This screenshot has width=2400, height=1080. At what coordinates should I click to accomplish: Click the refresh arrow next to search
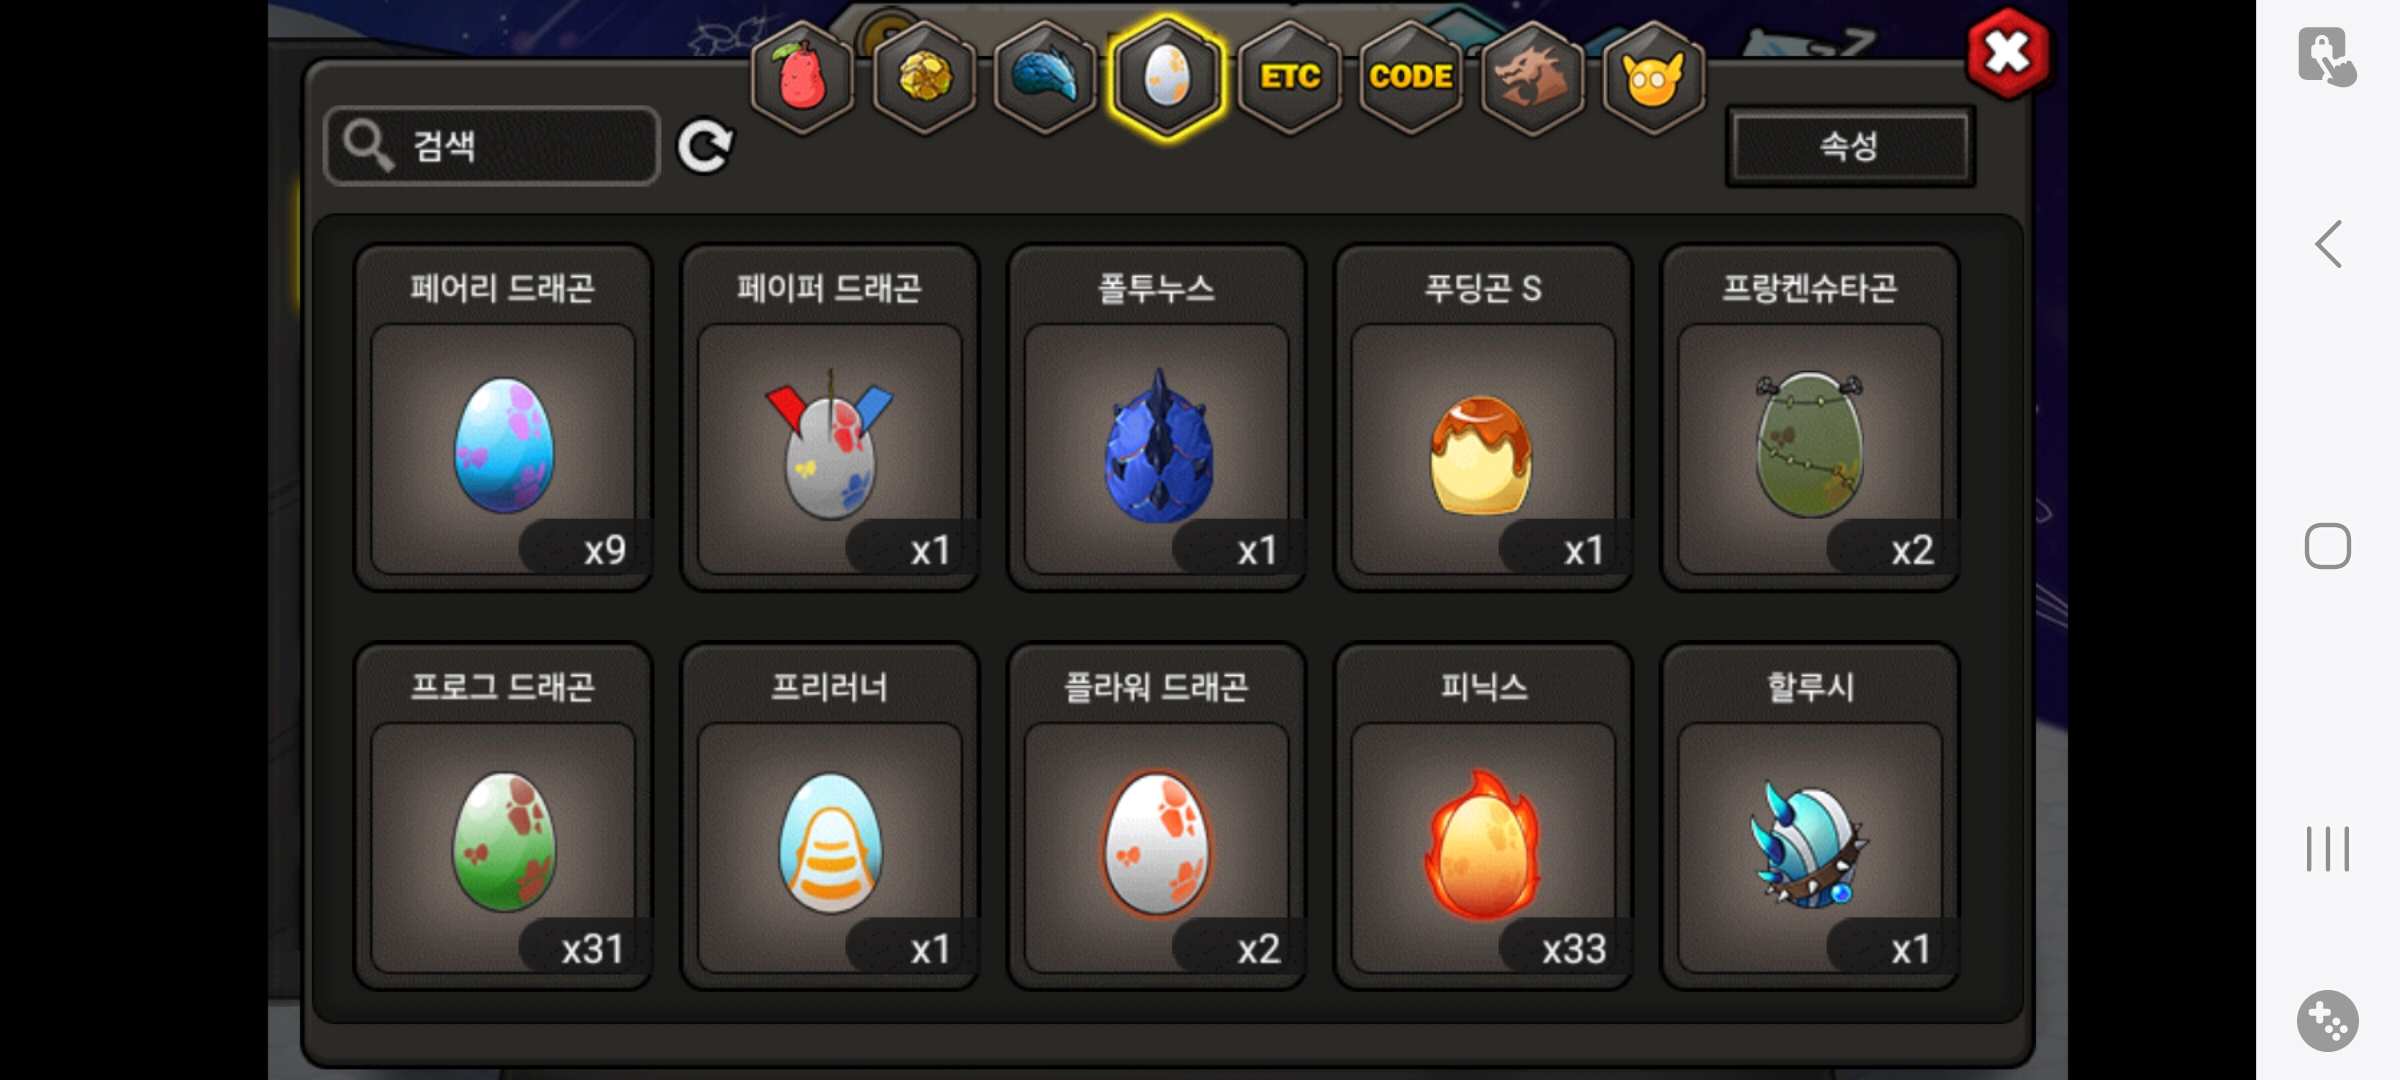pos(705,147)
